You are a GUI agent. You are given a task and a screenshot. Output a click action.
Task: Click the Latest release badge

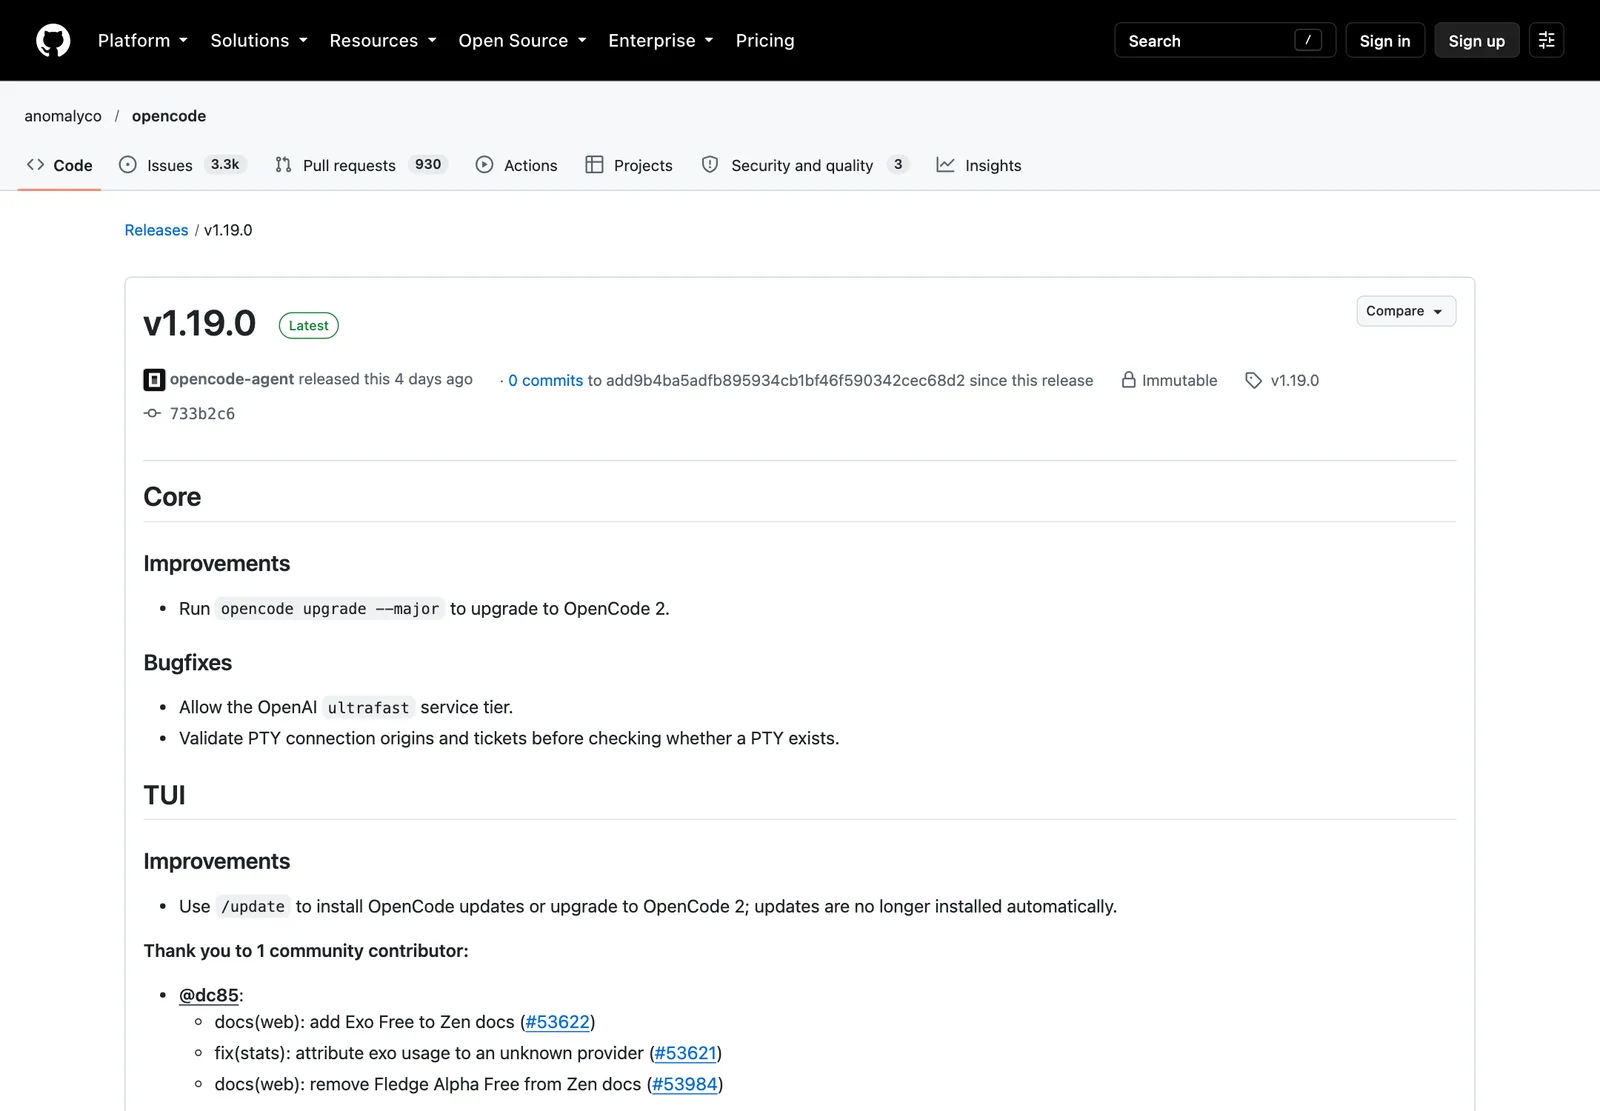pyautogui.click(x=309, y=325)
